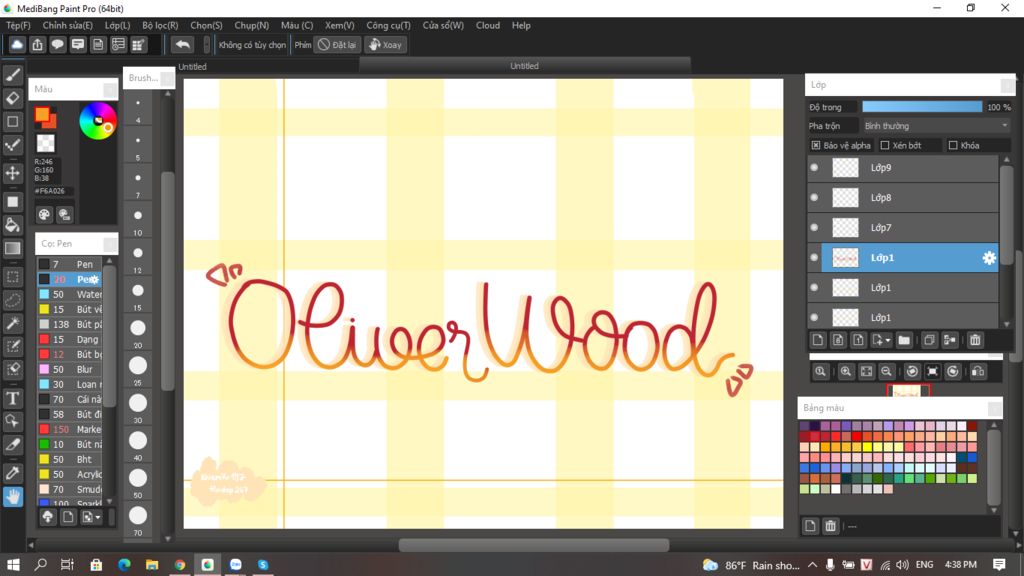This screenshot has height=576, width=1024.
Task: Click the gear icon on selected layer Lớp1
Action: [989, 258]
